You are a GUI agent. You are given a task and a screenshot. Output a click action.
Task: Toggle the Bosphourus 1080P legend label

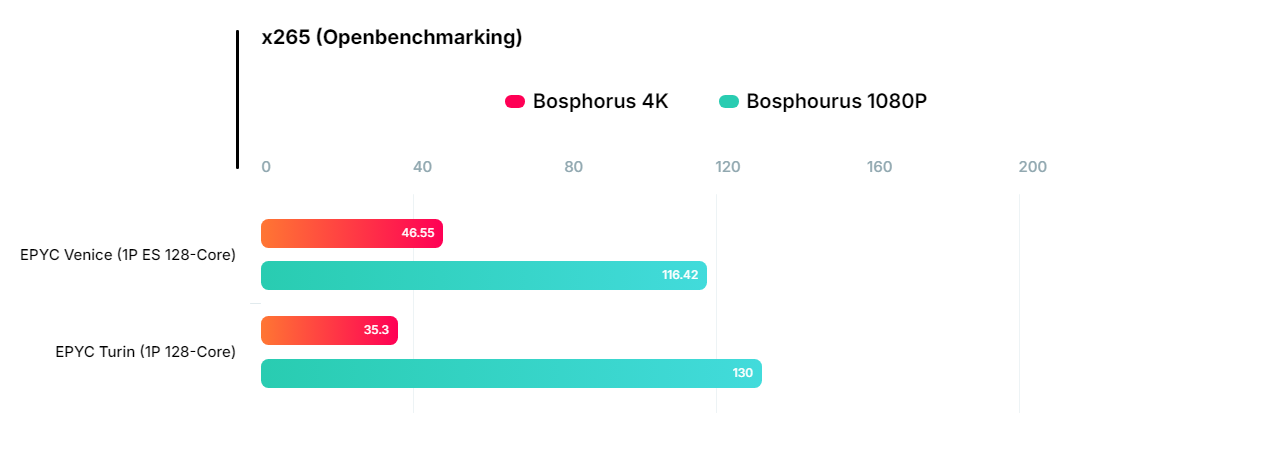pos(836,101)
